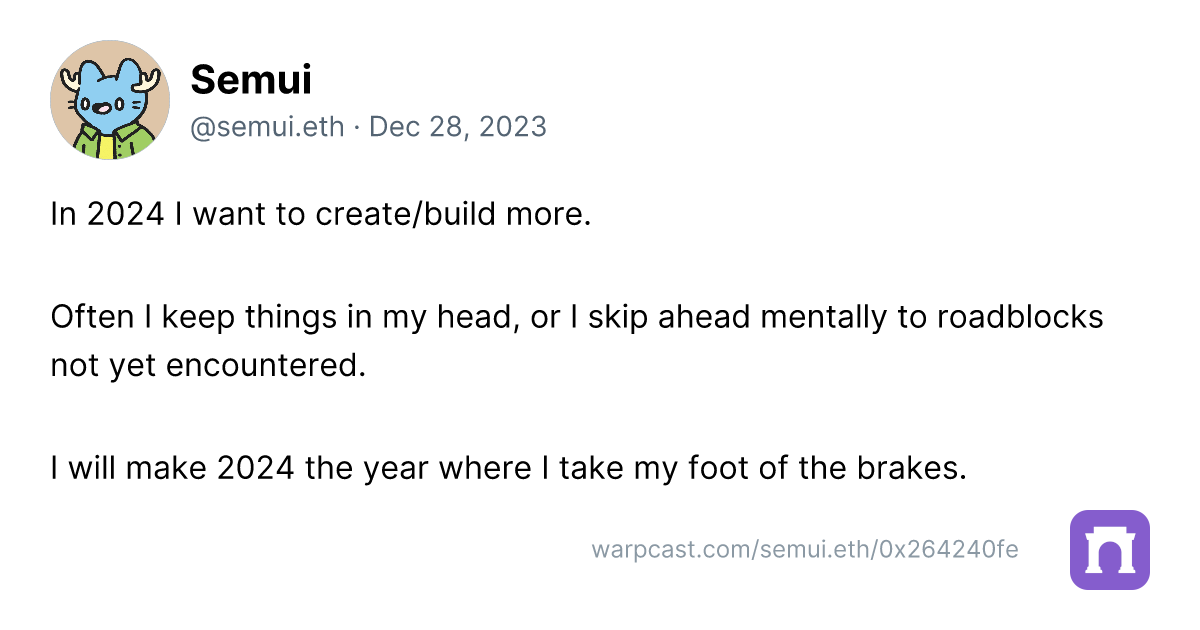The width and height of the screenshot is (1200, 630).
Task: Follow the warpcast.com/semui.eth/0x264240fe link
Action: (x=805, y=549)
